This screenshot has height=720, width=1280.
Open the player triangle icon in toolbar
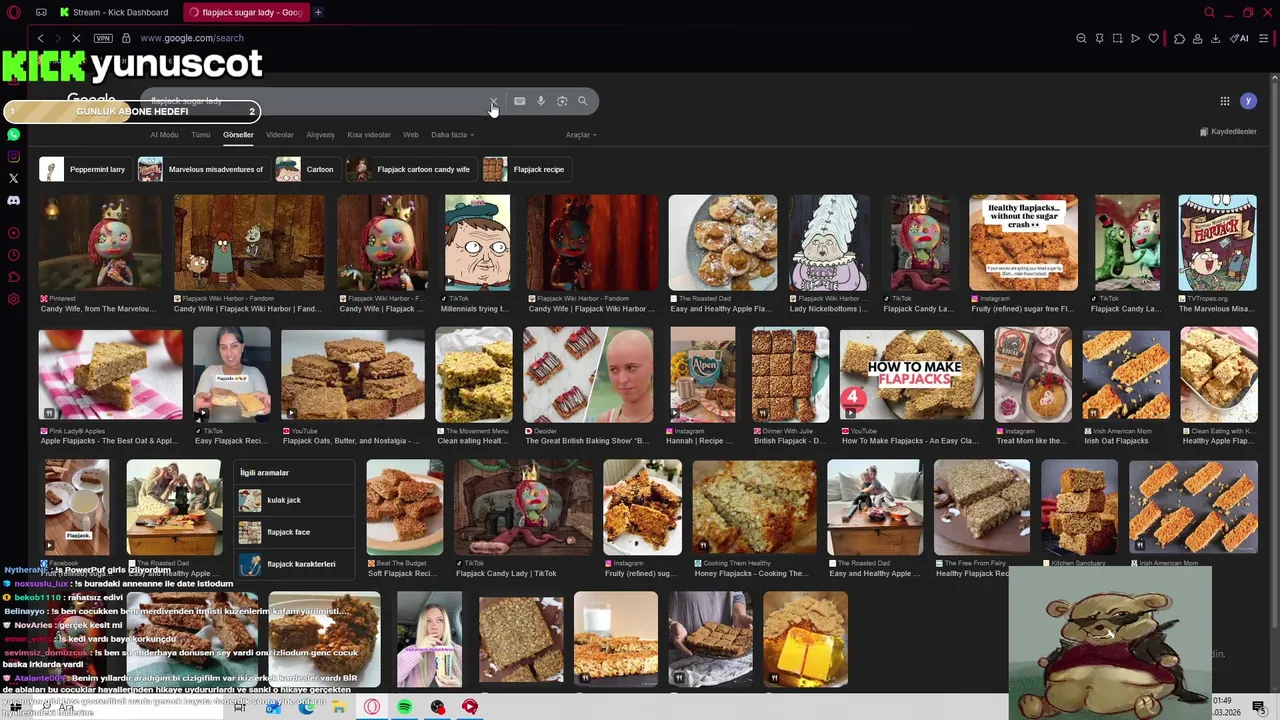(1135, 38)
